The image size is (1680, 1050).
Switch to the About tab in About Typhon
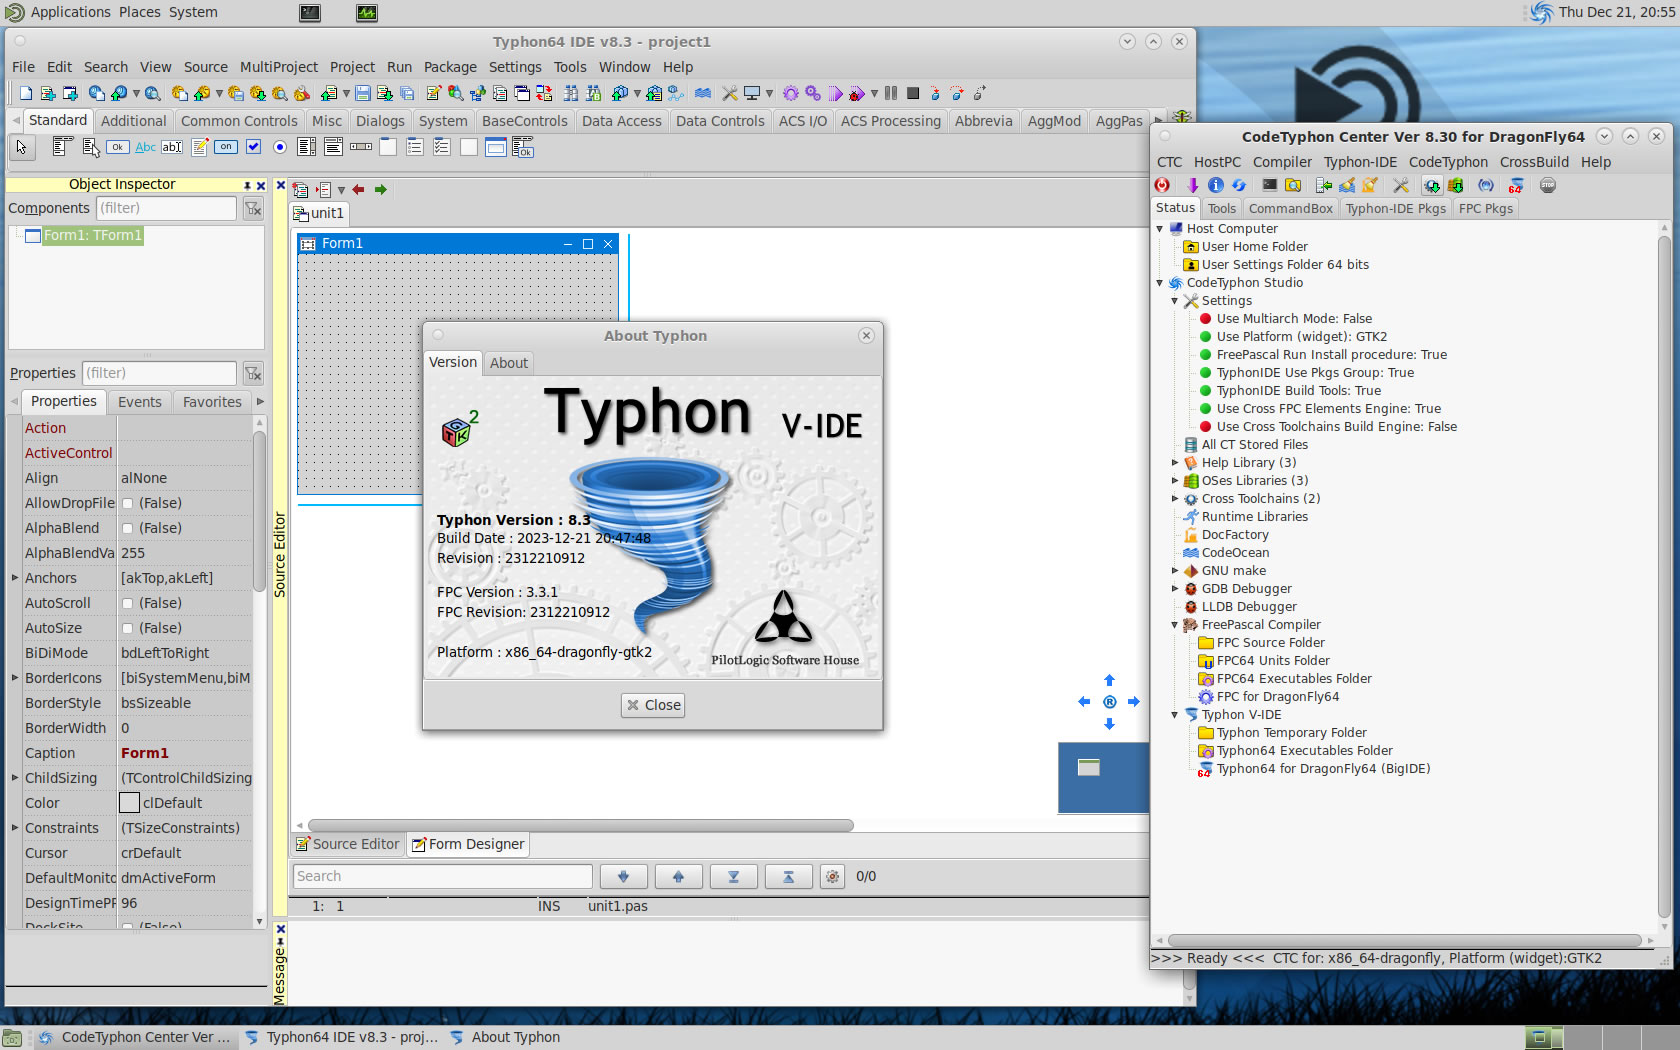pos(509,363)
